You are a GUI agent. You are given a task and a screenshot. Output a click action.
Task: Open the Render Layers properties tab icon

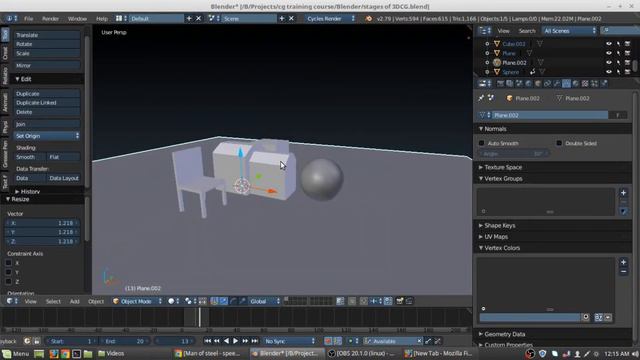510,84
